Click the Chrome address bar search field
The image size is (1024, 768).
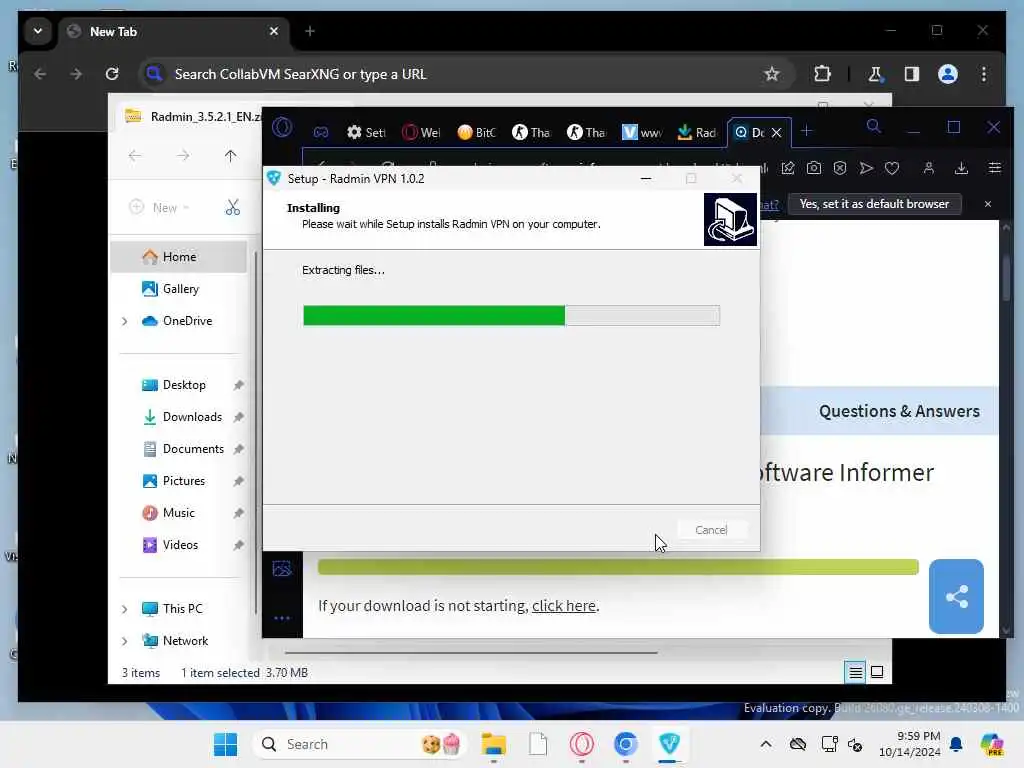(x=464, y=74)
